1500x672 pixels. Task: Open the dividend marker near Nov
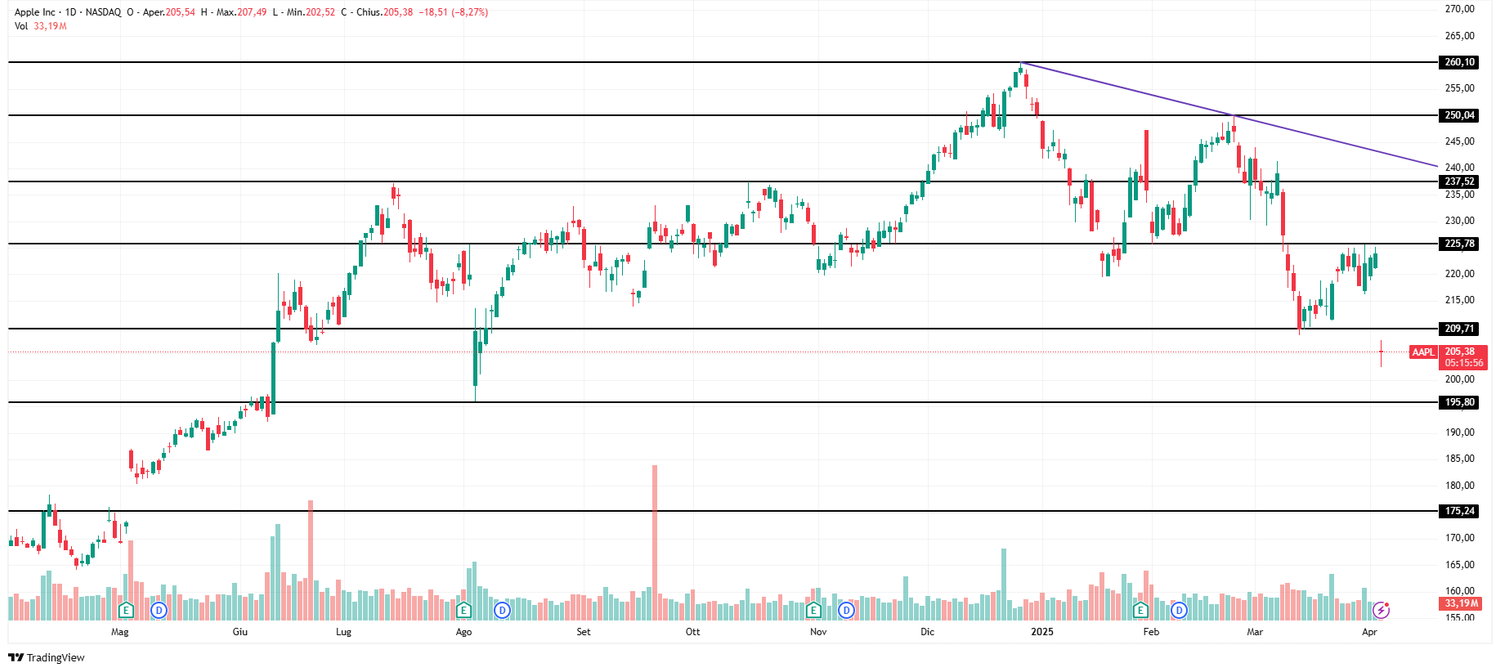pyautogui.click(x=846, y=609)
